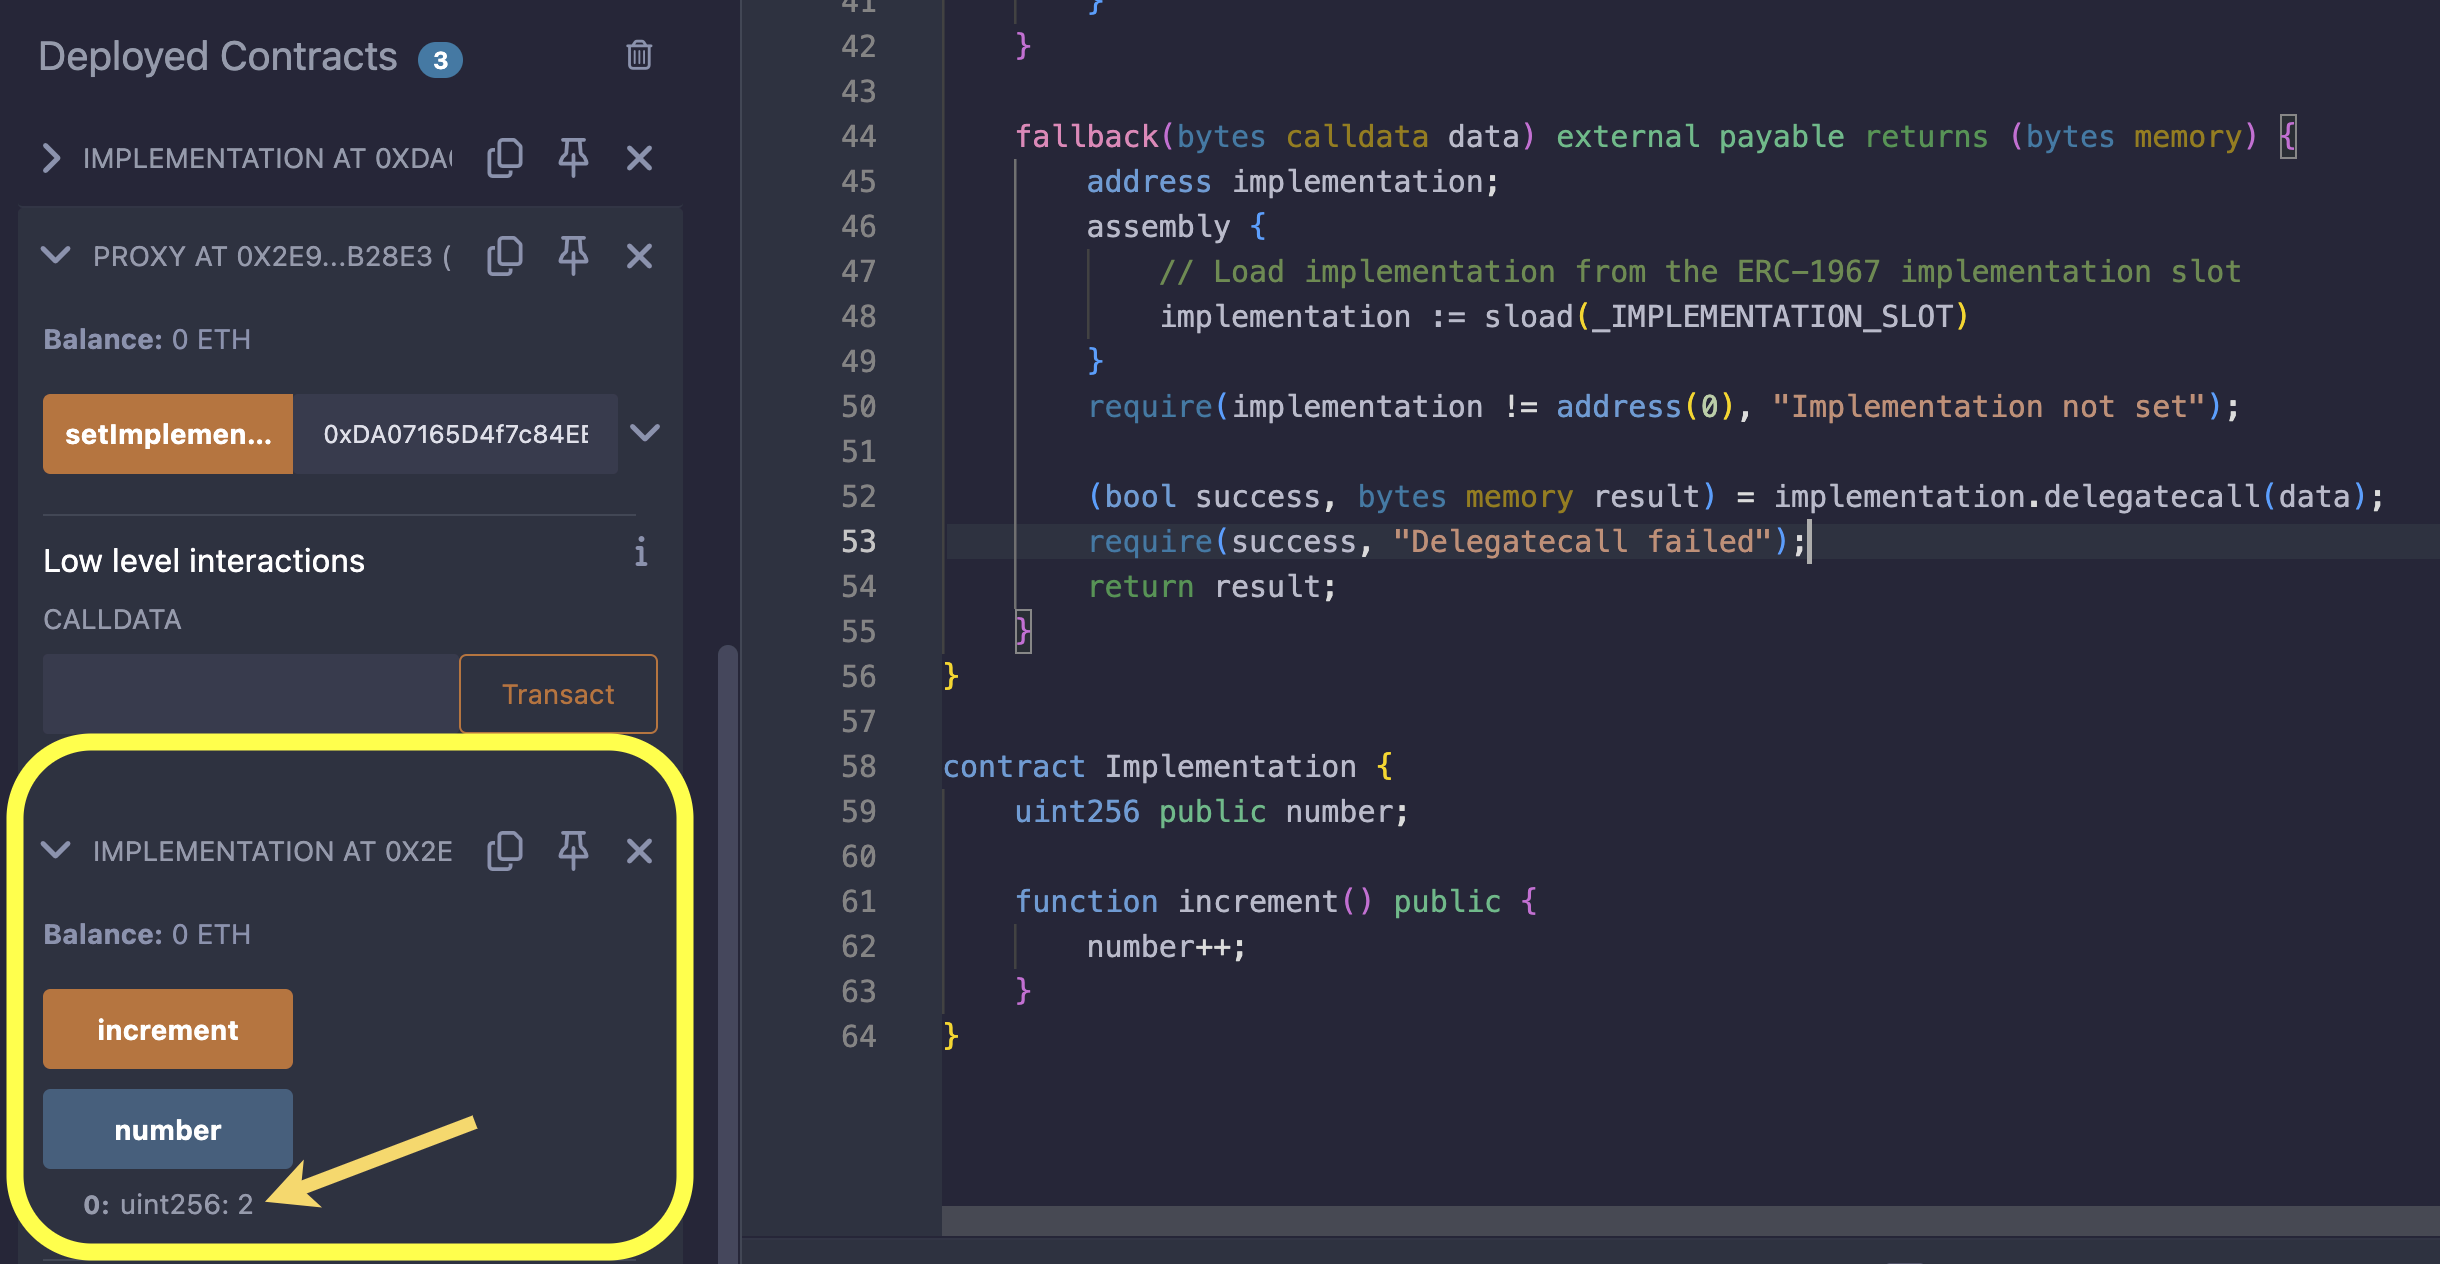Click the setImplementation function button
The width and height of the screenshot is (2440, 1264).
coord(168,434)
